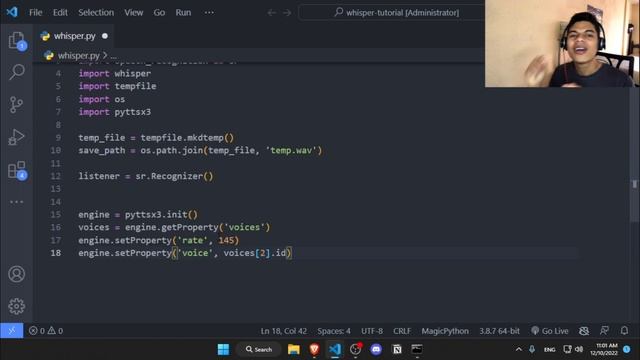Open Discord from taskbar
640x360 pixels.
click(376, 349)
